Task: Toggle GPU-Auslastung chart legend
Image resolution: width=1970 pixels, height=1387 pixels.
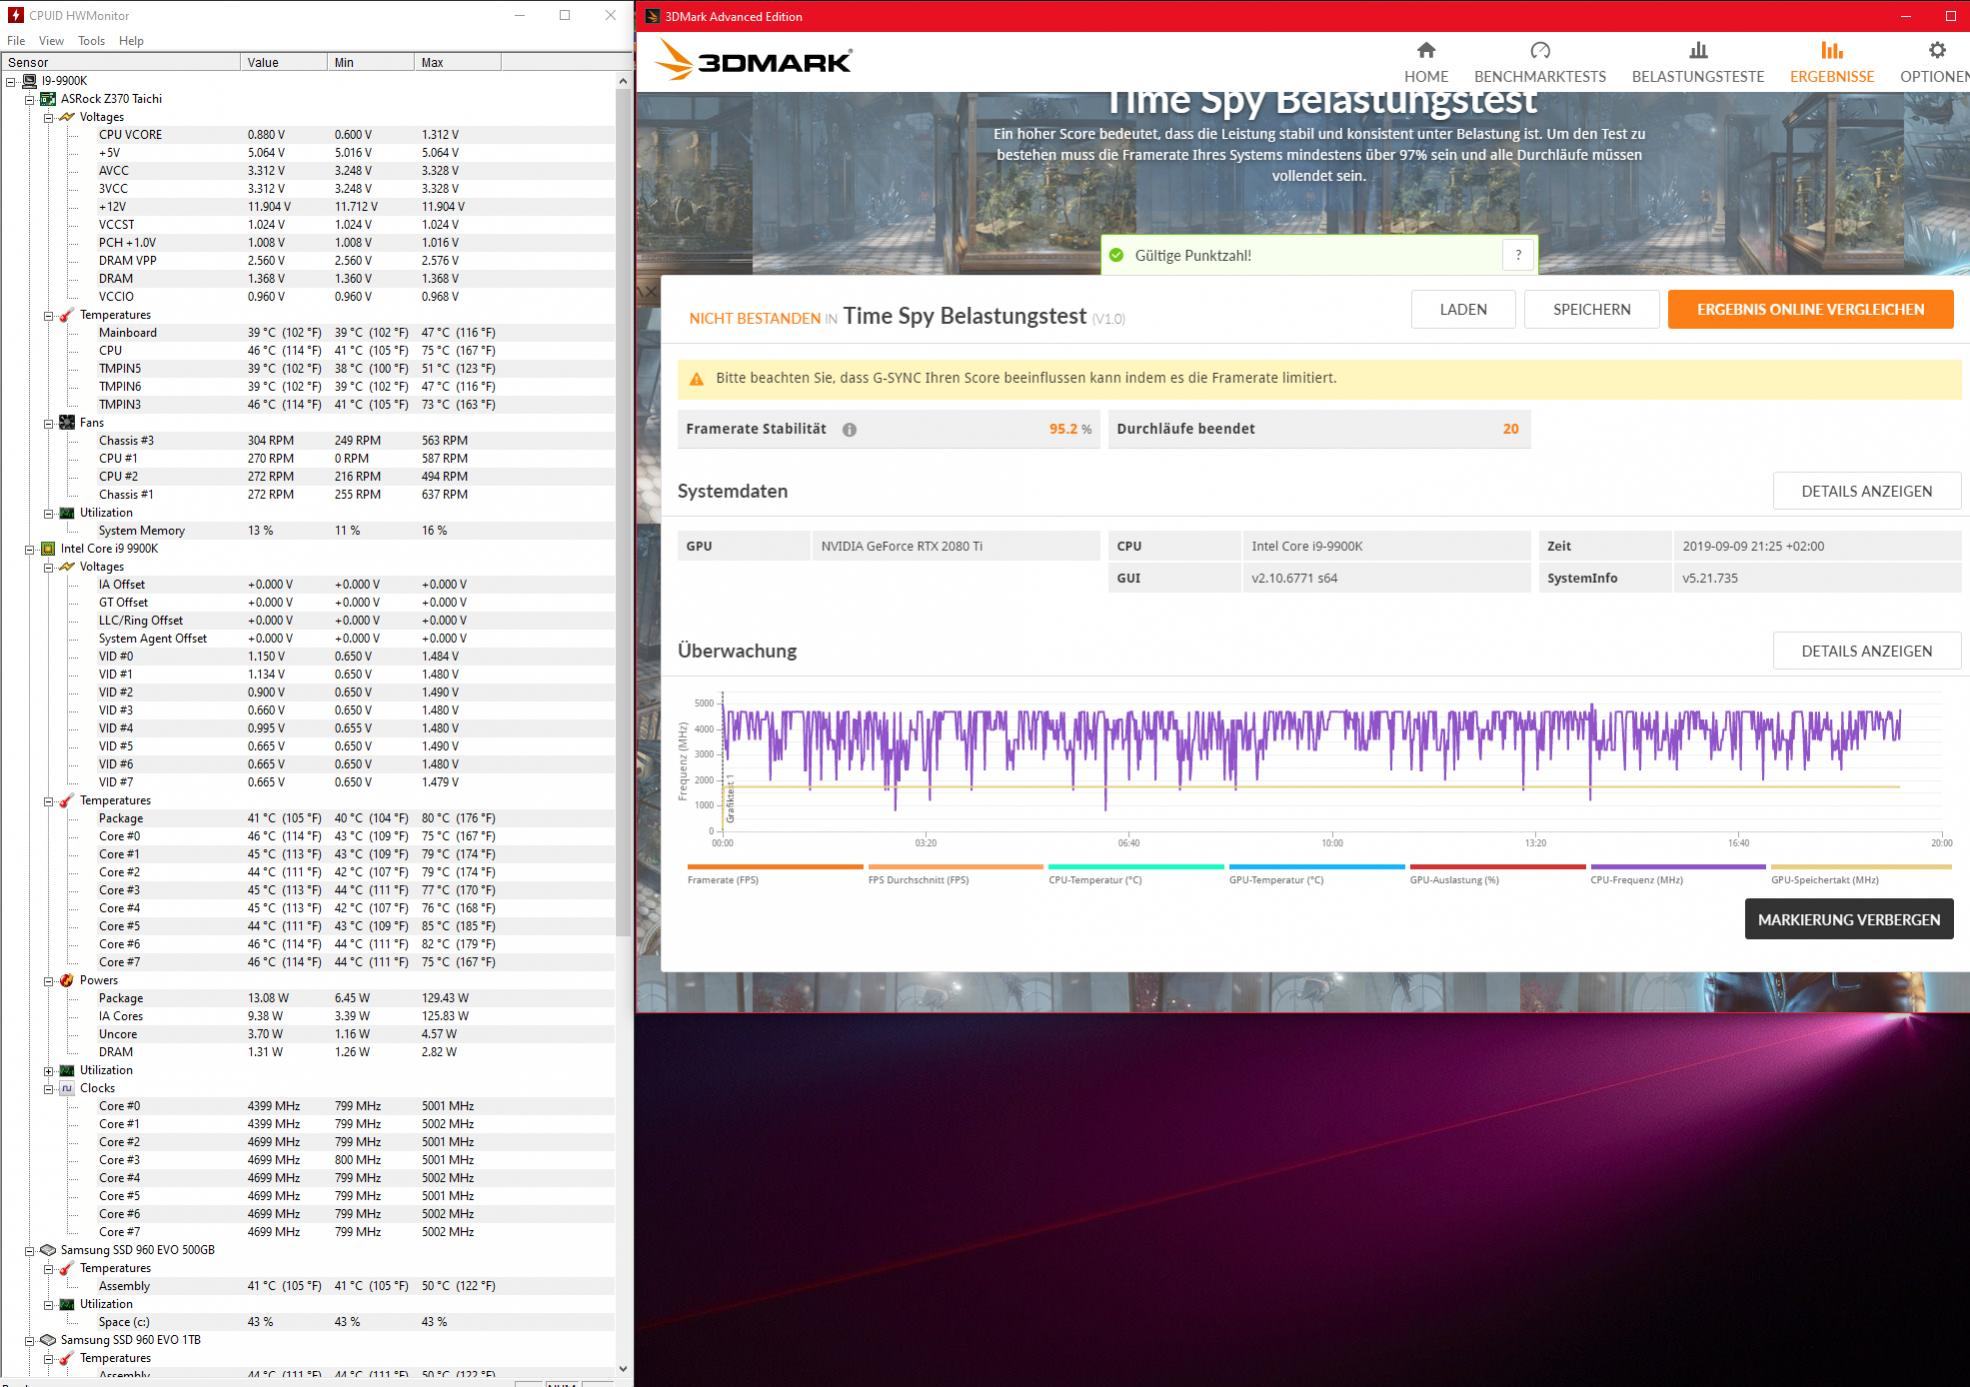Action: point(1497,874)
